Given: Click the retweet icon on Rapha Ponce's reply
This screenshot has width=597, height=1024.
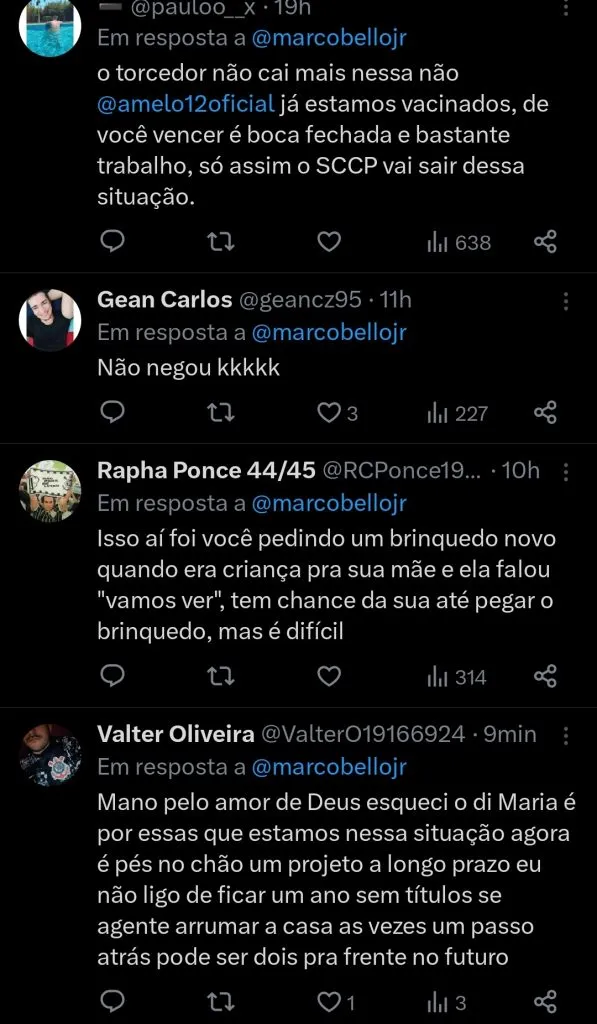Looking at the screenshot, I should (x=222, y=676).
